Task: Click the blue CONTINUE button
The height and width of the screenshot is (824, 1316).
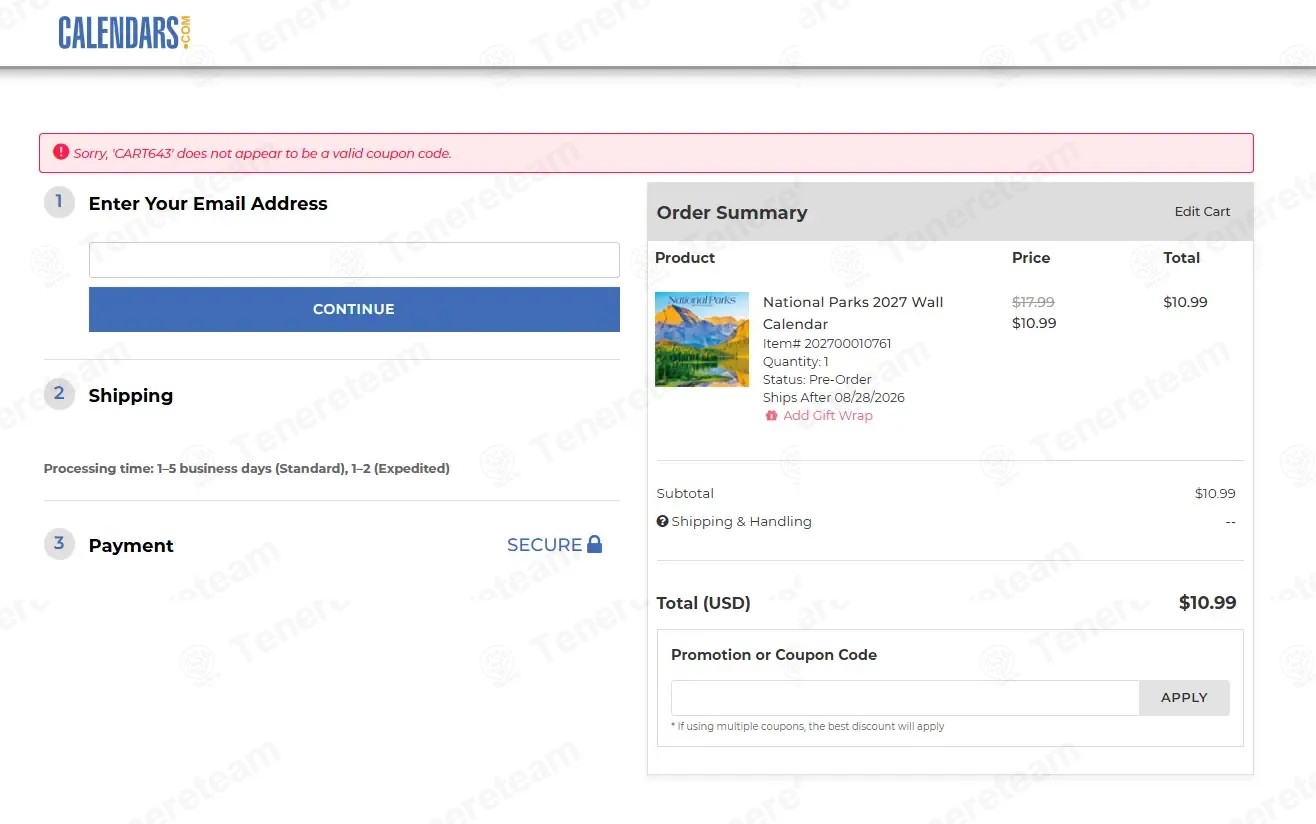Action: [x=354, y=309]
